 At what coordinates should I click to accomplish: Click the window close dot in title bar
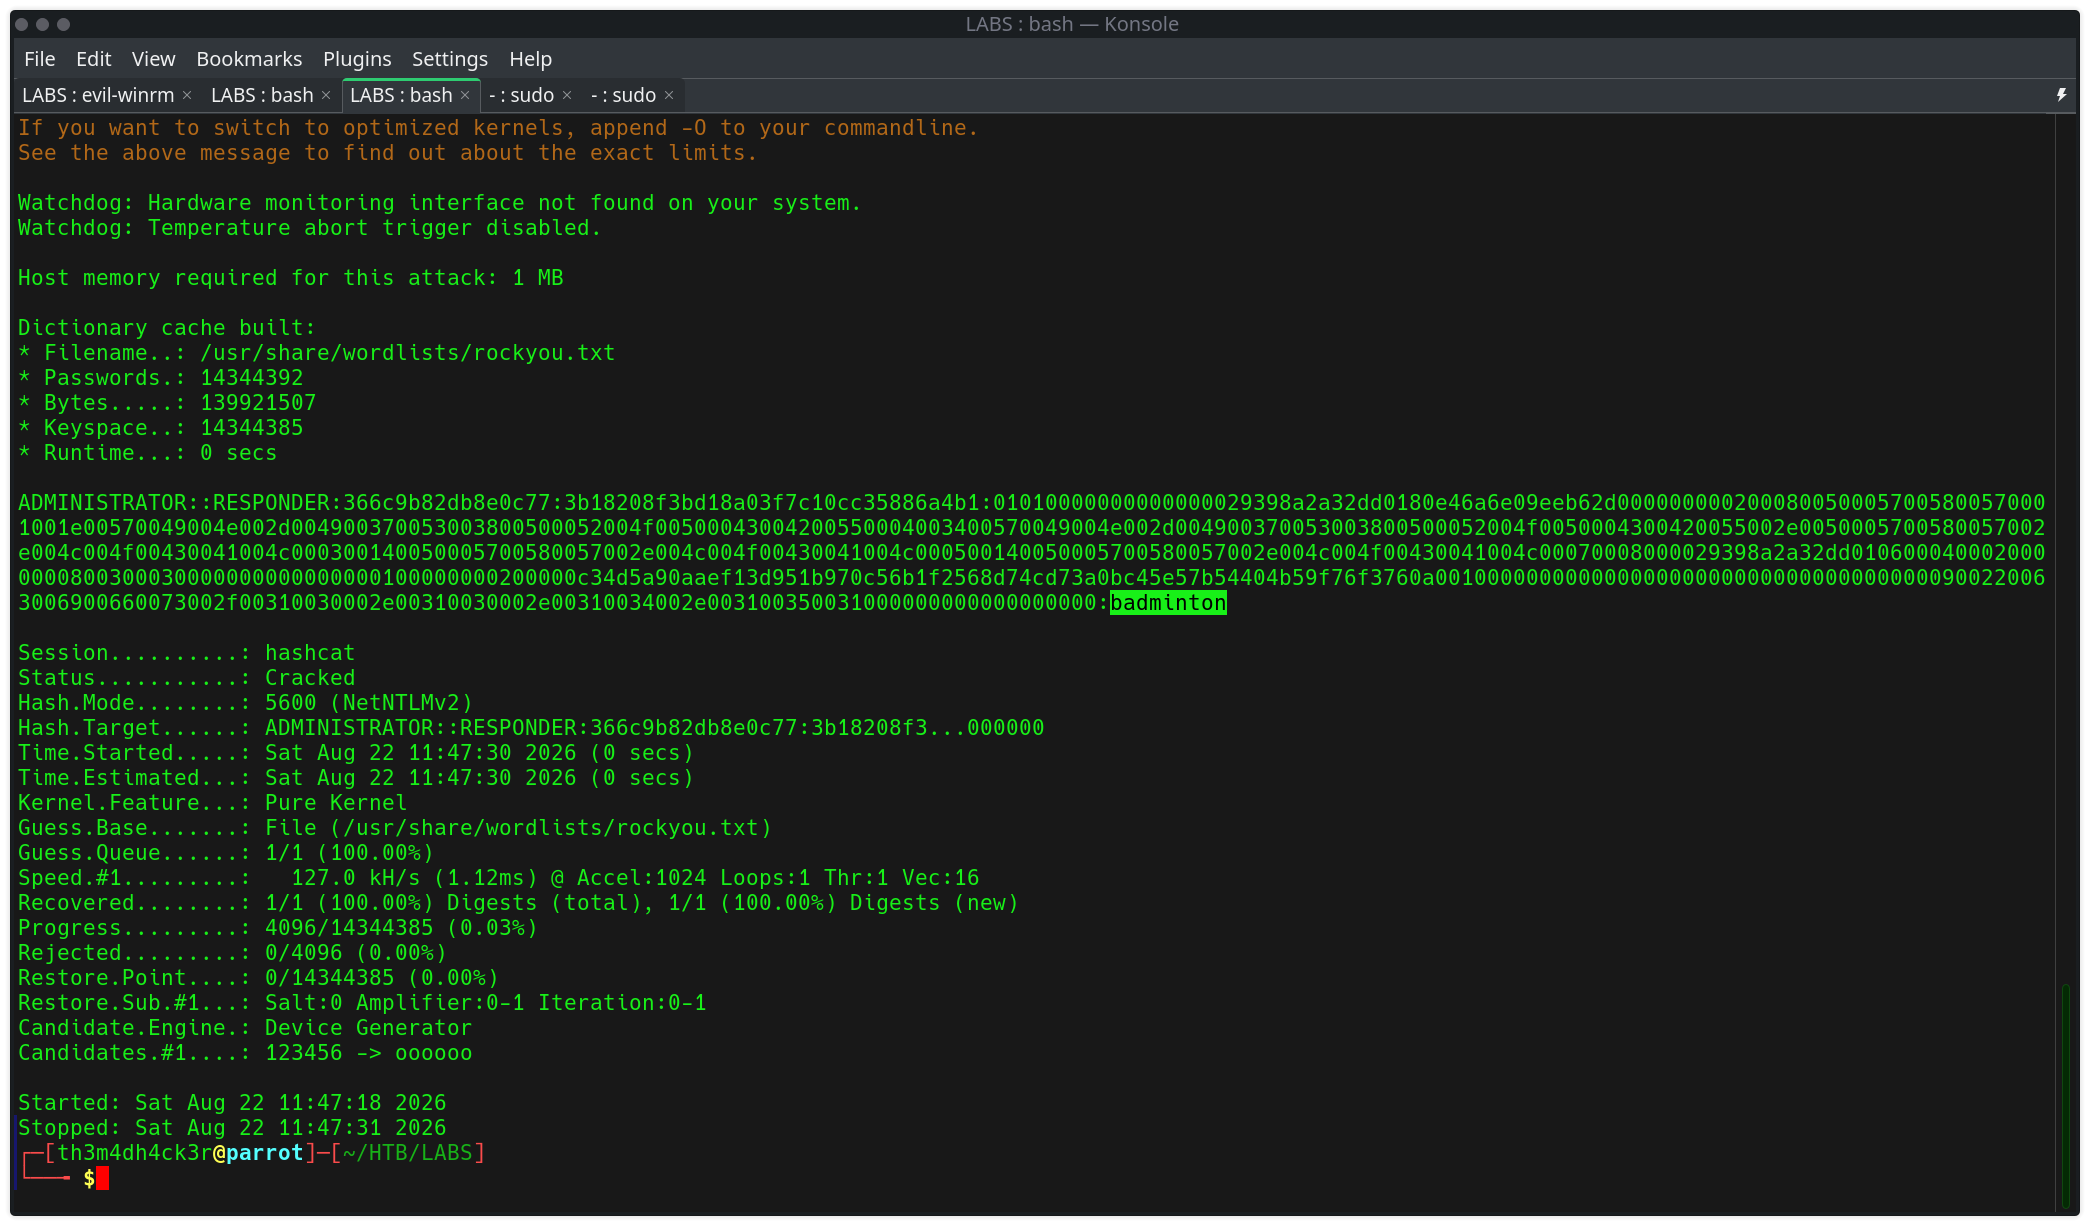(x=21, y=24)
